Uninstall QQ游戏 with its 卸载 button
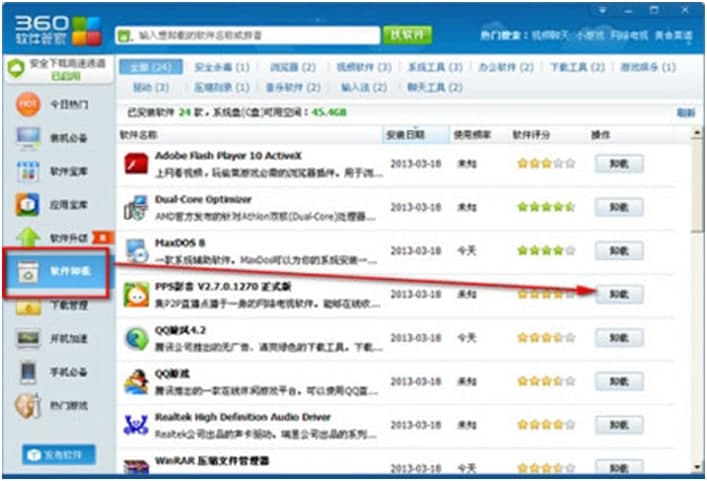This screenshot has height=481, width=707. (619, 382)
